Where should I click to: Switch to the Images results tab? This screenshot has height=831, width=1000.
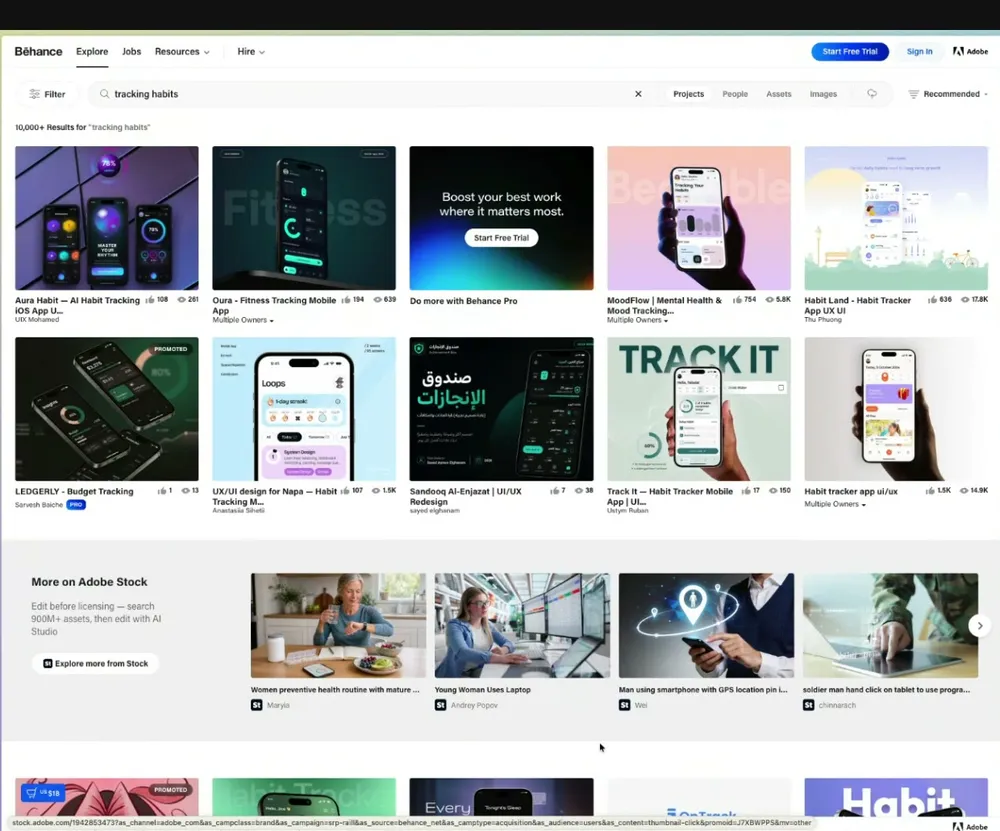click(823, 94)
